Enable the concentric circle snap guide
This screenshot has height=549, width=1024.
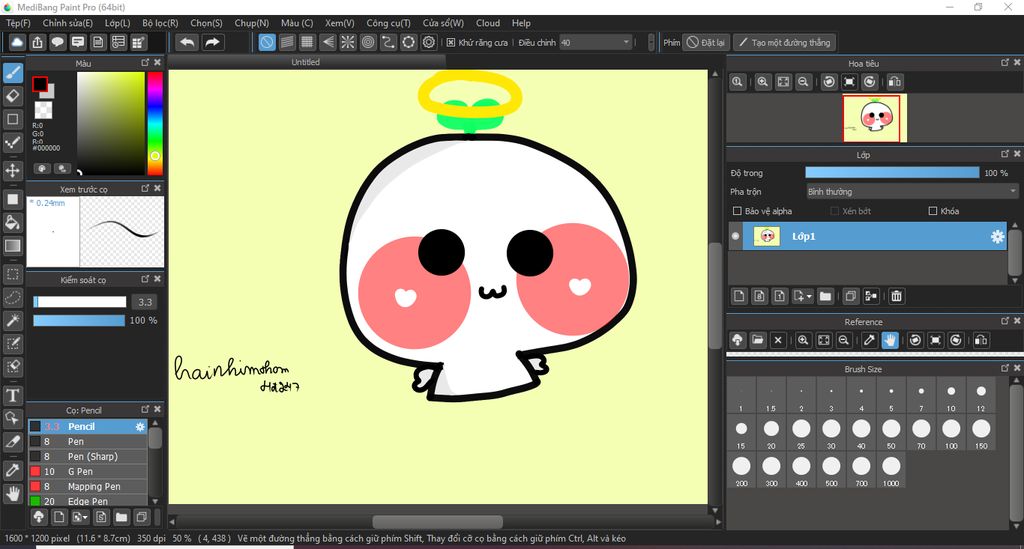click(368, 42)
